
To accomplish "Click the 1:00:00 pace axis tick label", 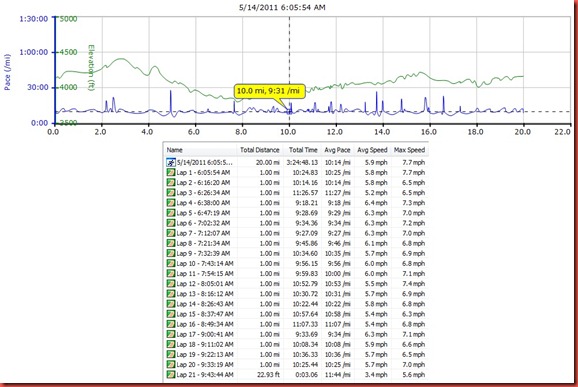I will (34, 52).
